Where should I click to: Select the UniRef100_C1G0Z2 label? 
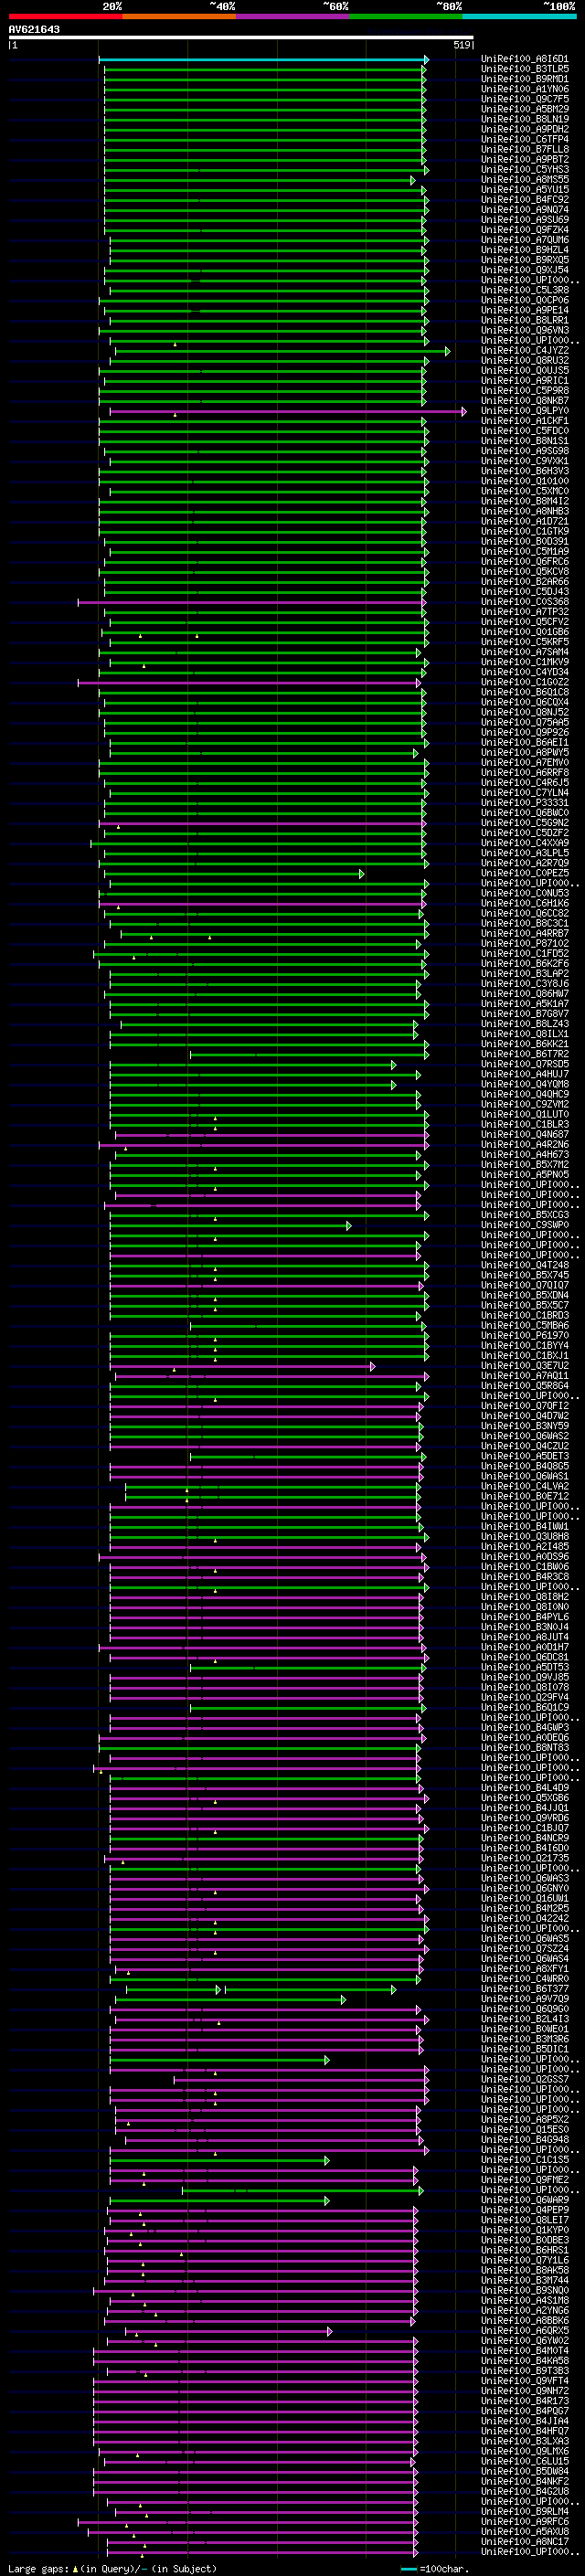click(x=524, y=682)
